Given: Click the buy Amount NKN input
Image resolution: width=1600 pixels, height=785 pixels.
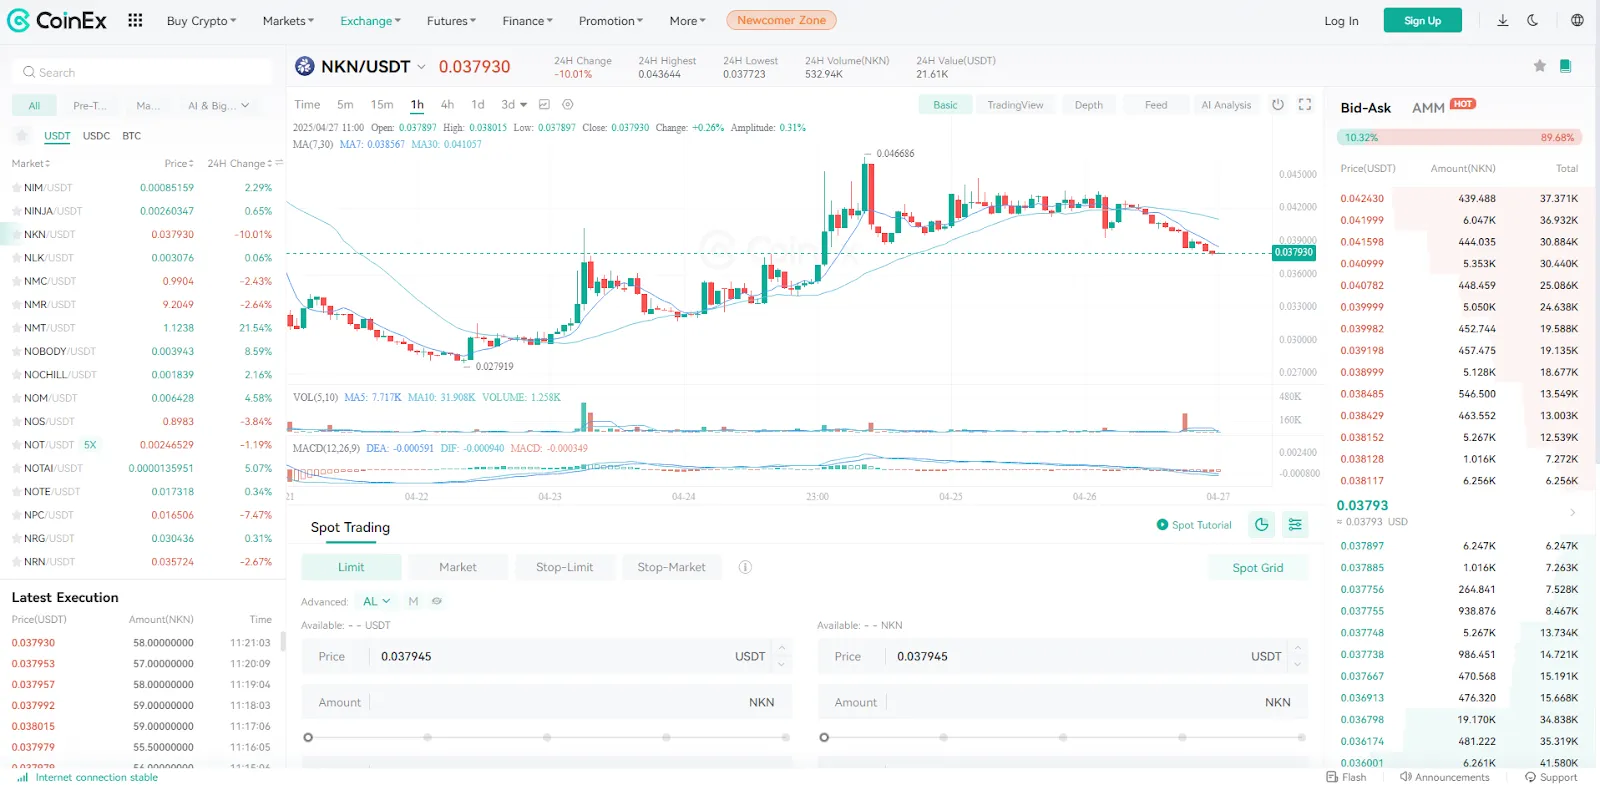Looking at the screenshot, I should click(547, 702).
